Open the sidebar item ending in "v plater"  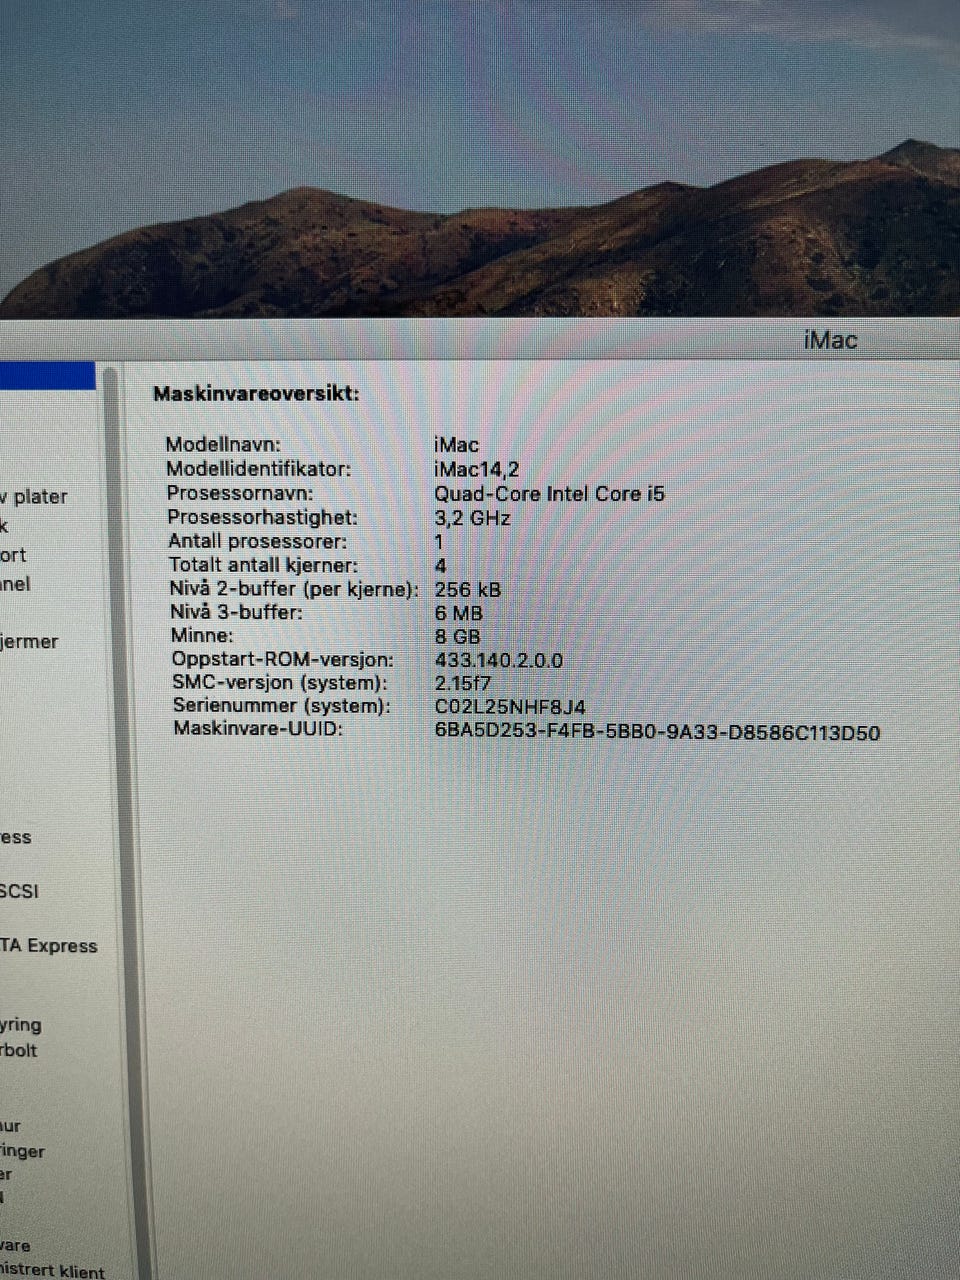pos(34,497)
